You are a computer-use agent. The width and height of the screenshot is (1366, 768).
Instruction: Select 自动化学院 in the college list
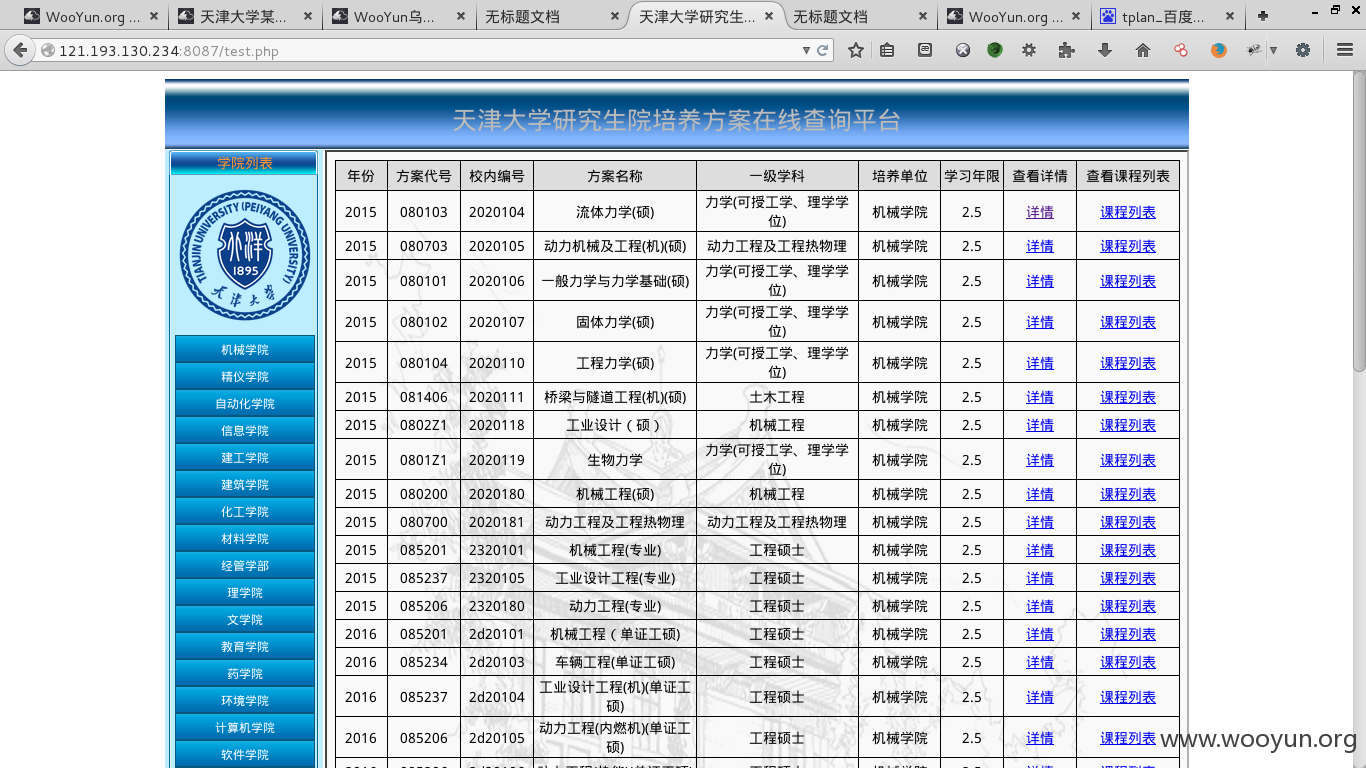(245, 404)
